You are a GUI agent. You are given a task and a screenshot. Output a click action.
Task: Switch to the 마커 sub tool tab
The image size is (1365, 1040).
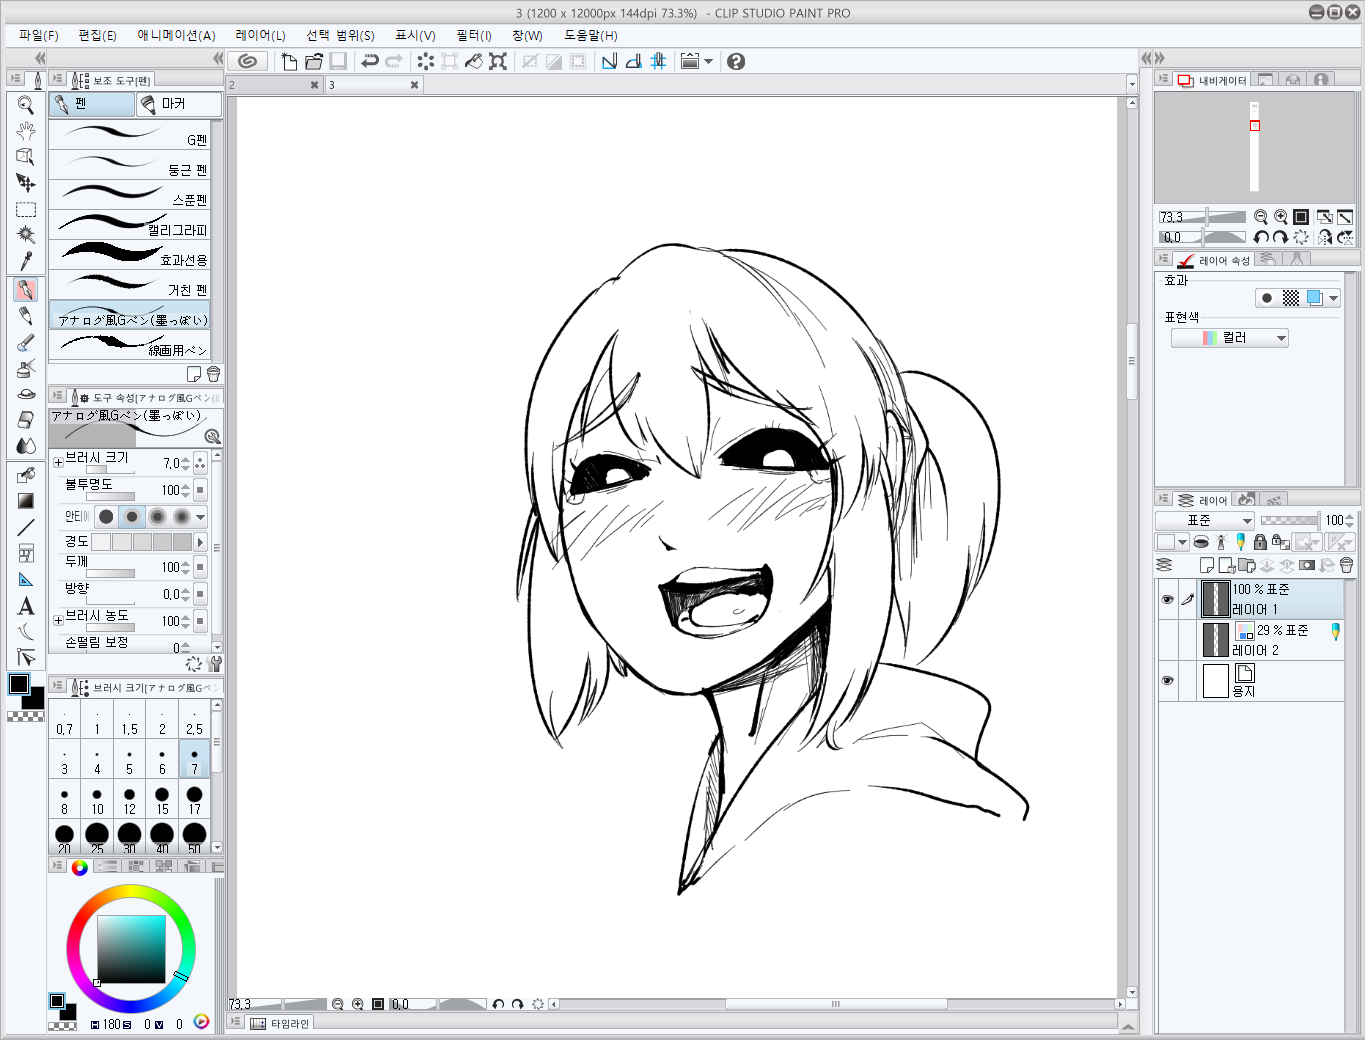[x=178, y=104]
